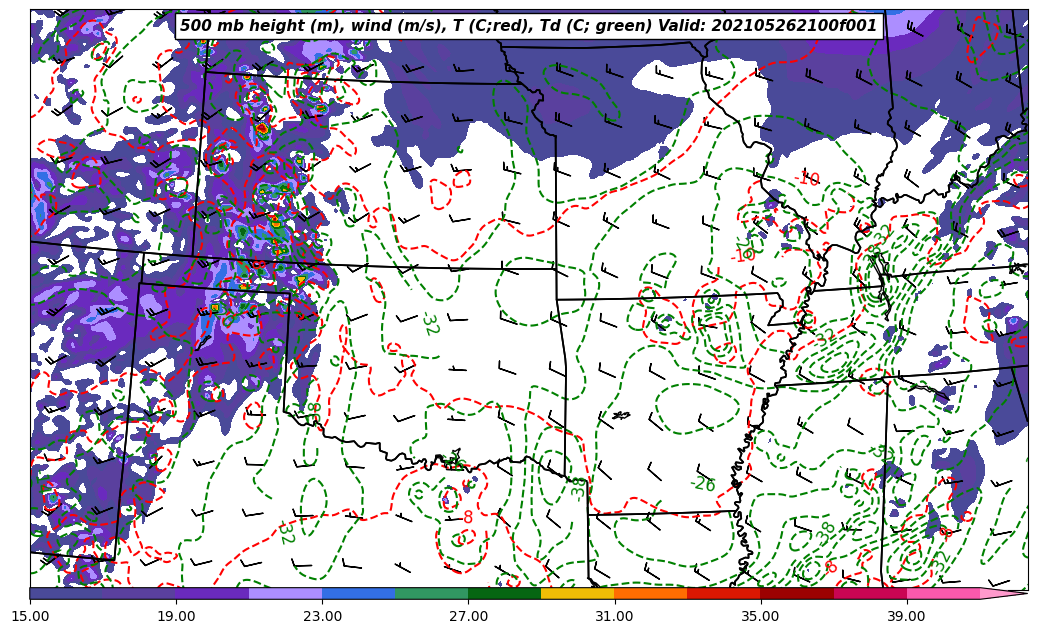Click the 35.00 colorbar tick label
This screenshot has width=1037, height=633.
tap(760, 616)
